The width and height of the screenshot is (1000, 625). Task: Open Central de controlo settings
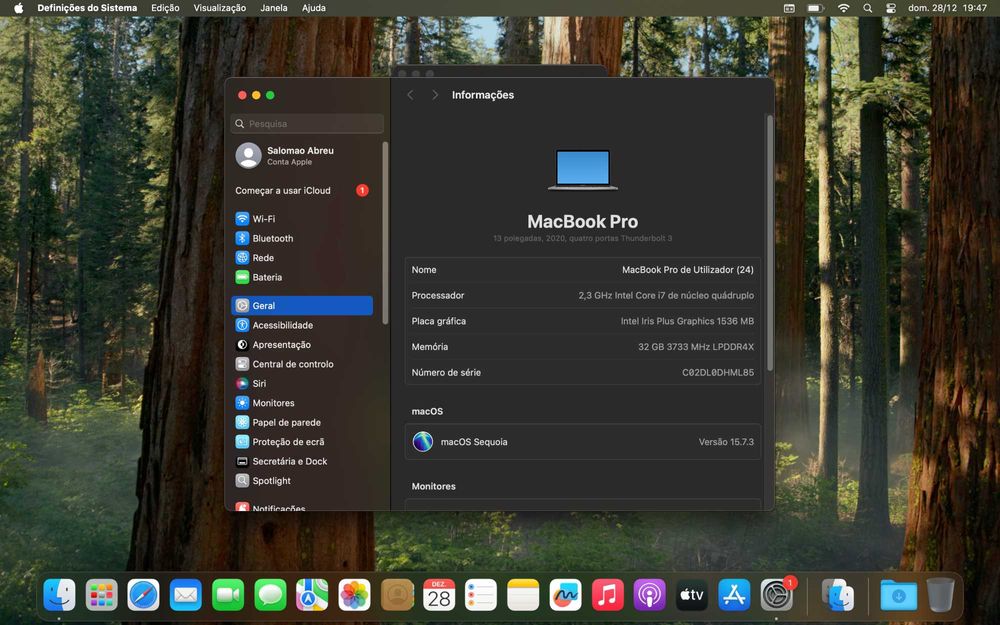(302, 364)
